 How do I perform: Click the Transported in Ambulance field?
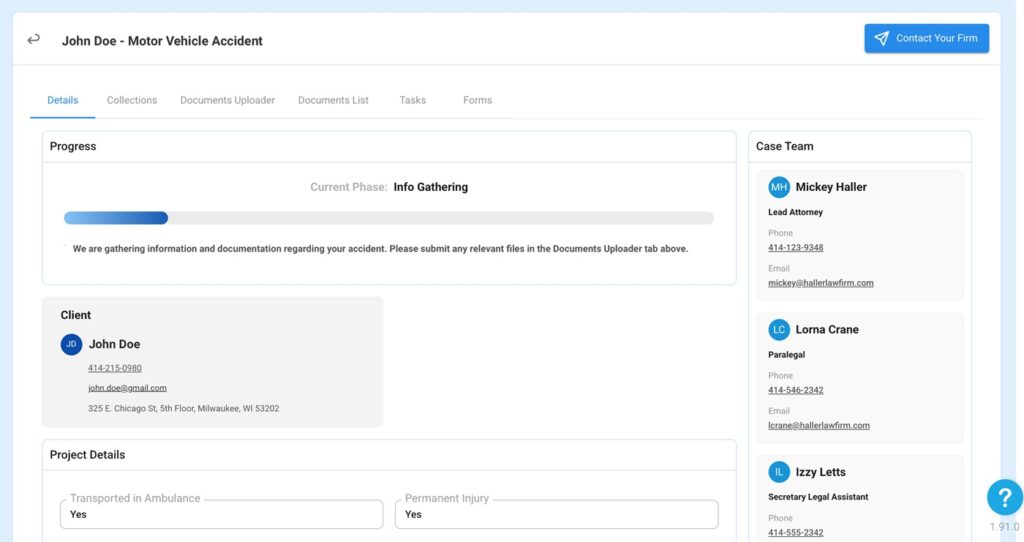(221, 514)
